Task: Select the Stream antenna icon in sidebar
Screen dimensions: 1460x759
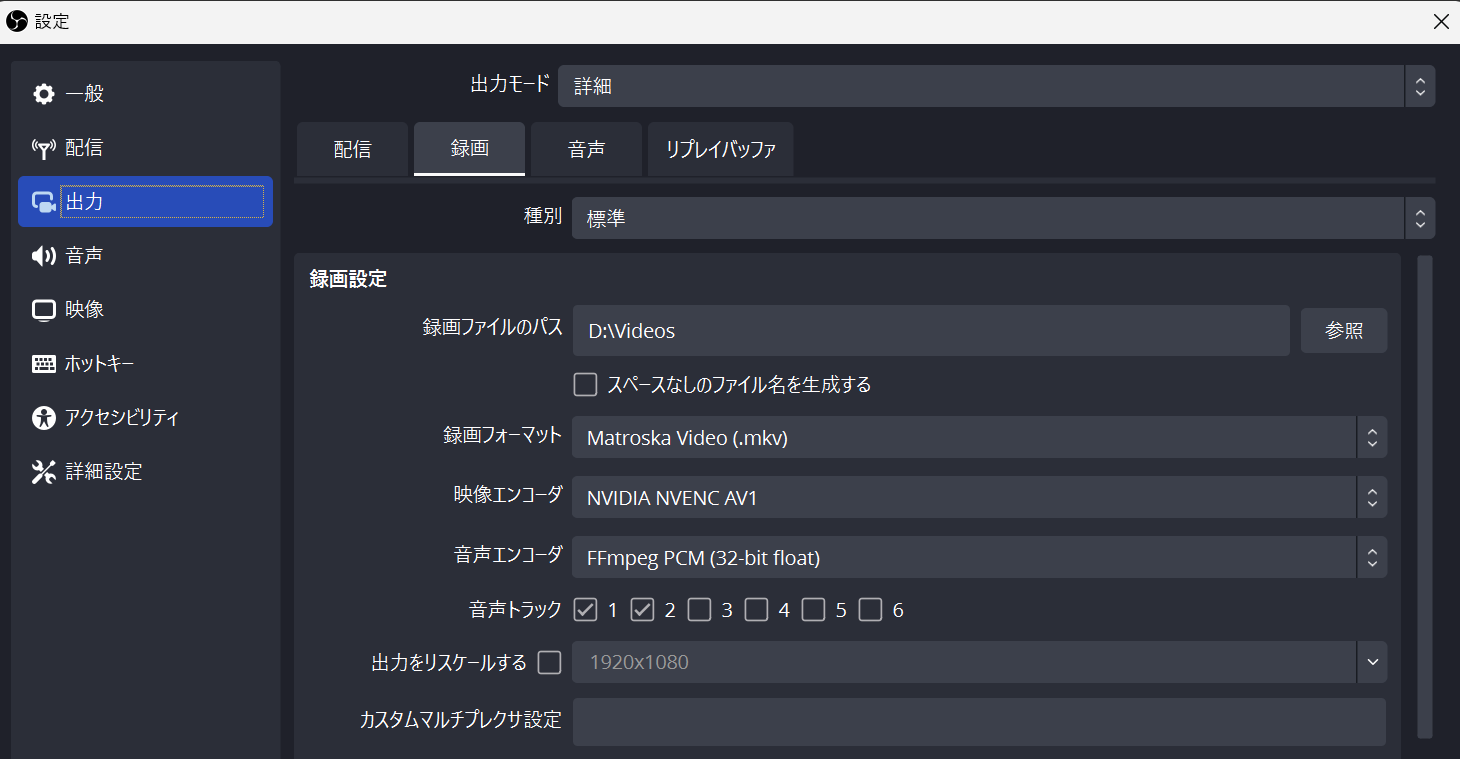Action: pos(44,148)
